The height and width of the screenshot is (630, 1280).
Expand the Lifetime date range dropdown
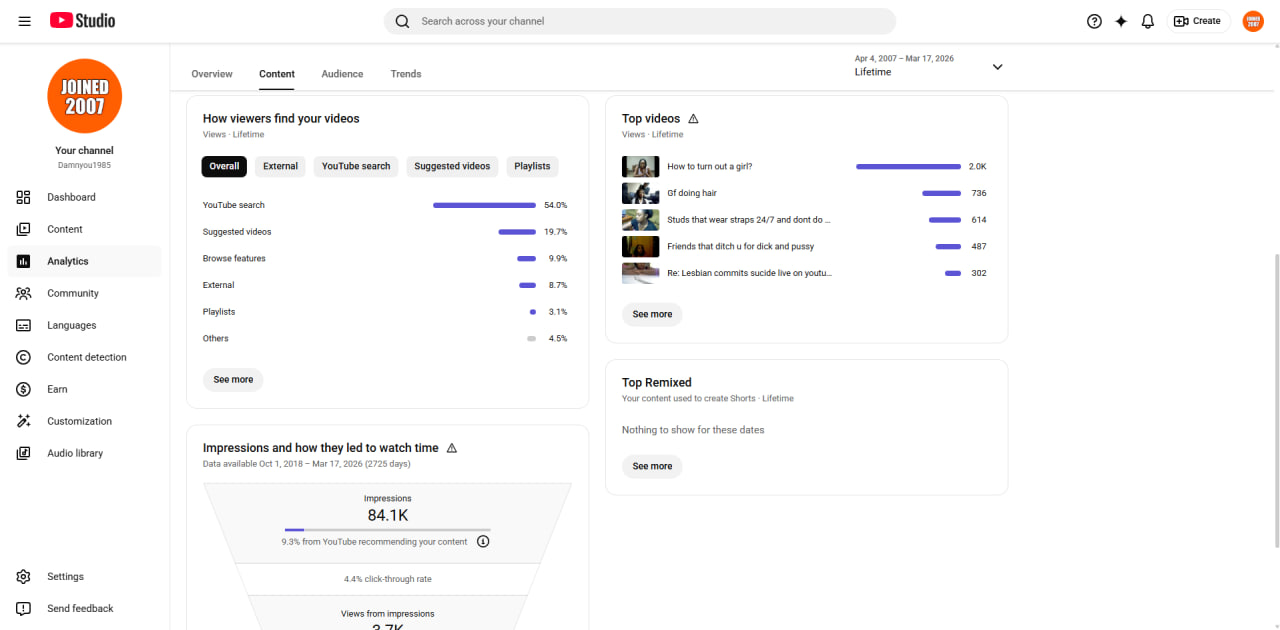[x=997, y=67]
